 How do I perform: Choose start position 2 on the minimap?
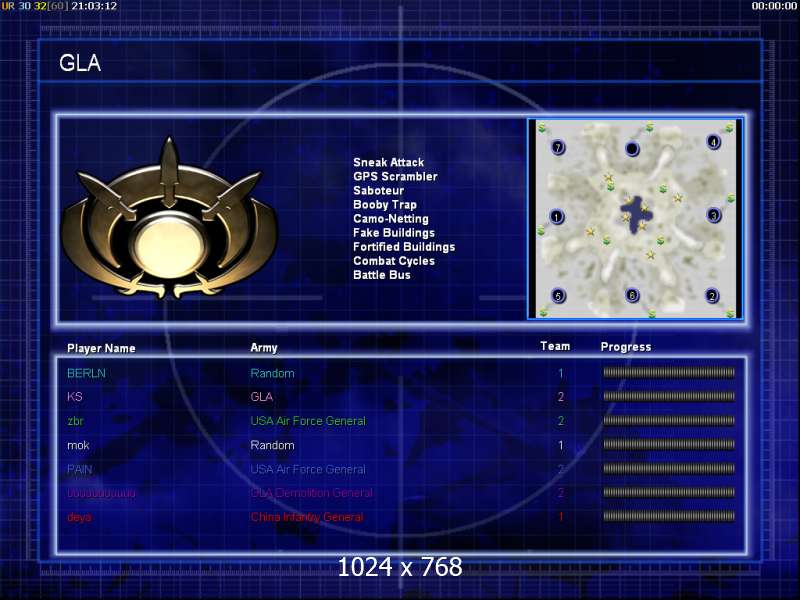pos(712,296)
